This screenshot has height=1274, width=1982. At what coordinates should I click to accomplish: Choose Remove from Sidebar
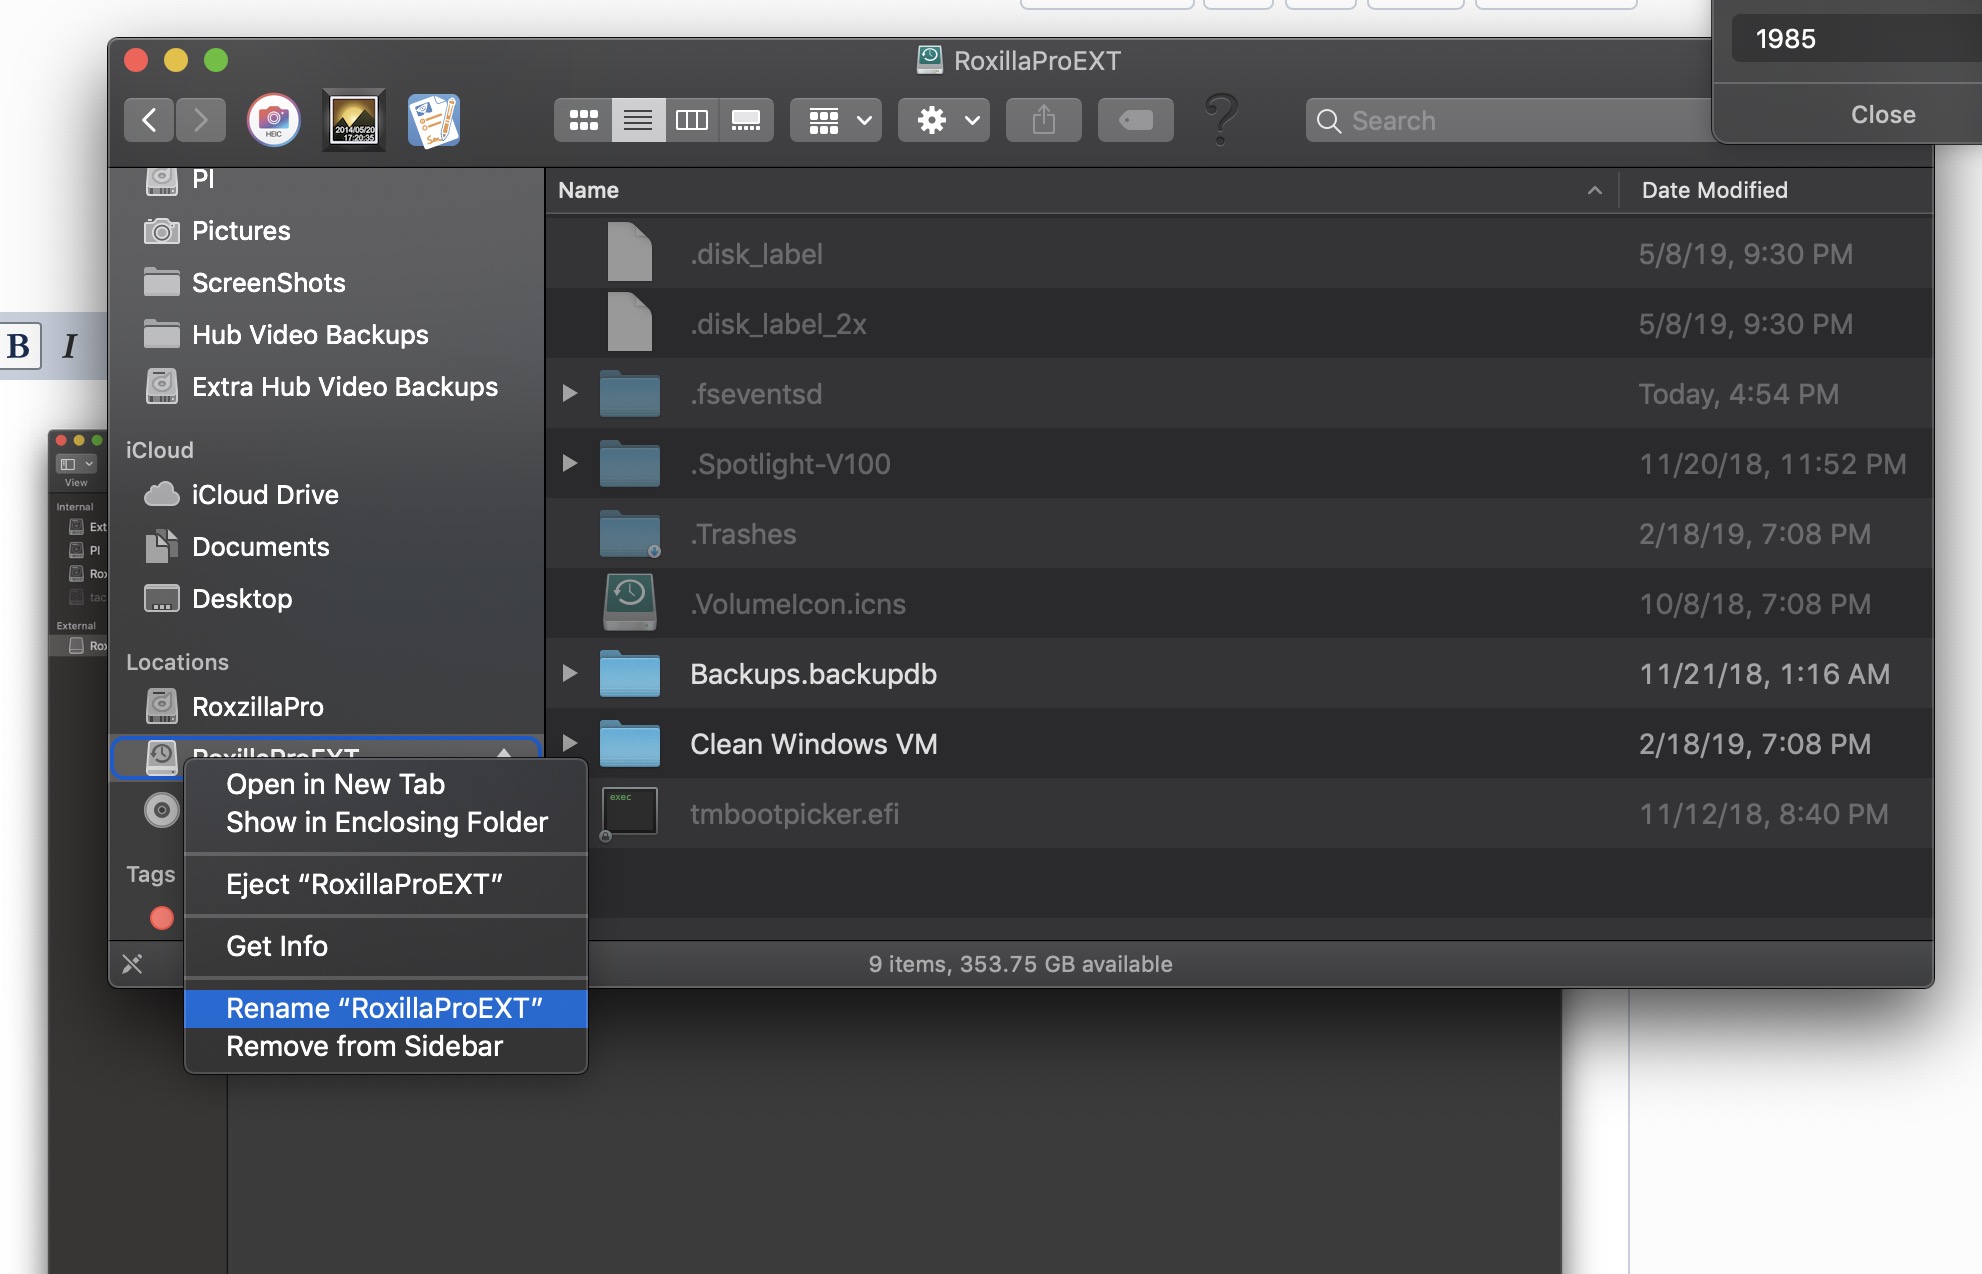tap(386, 1046)
